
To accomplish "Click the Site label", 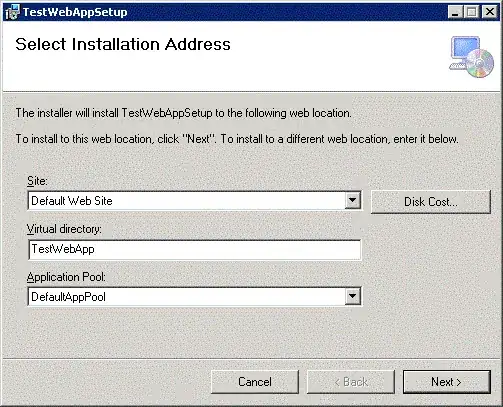I will click(x=37, y=181).
